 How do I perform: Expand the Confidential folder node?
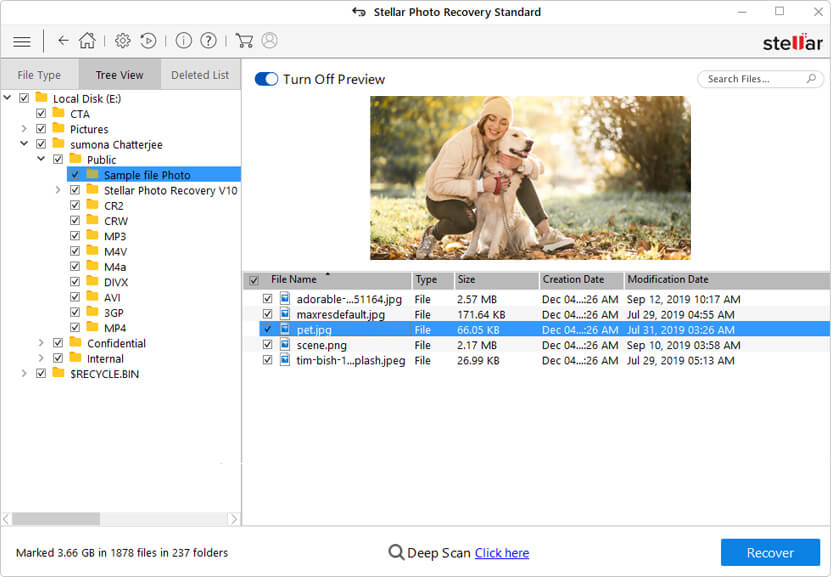pos(41,343)
